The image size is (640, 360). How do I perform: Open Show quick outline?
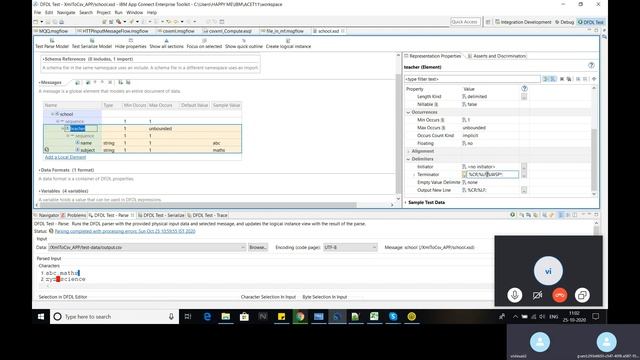(x=244, y=44)
